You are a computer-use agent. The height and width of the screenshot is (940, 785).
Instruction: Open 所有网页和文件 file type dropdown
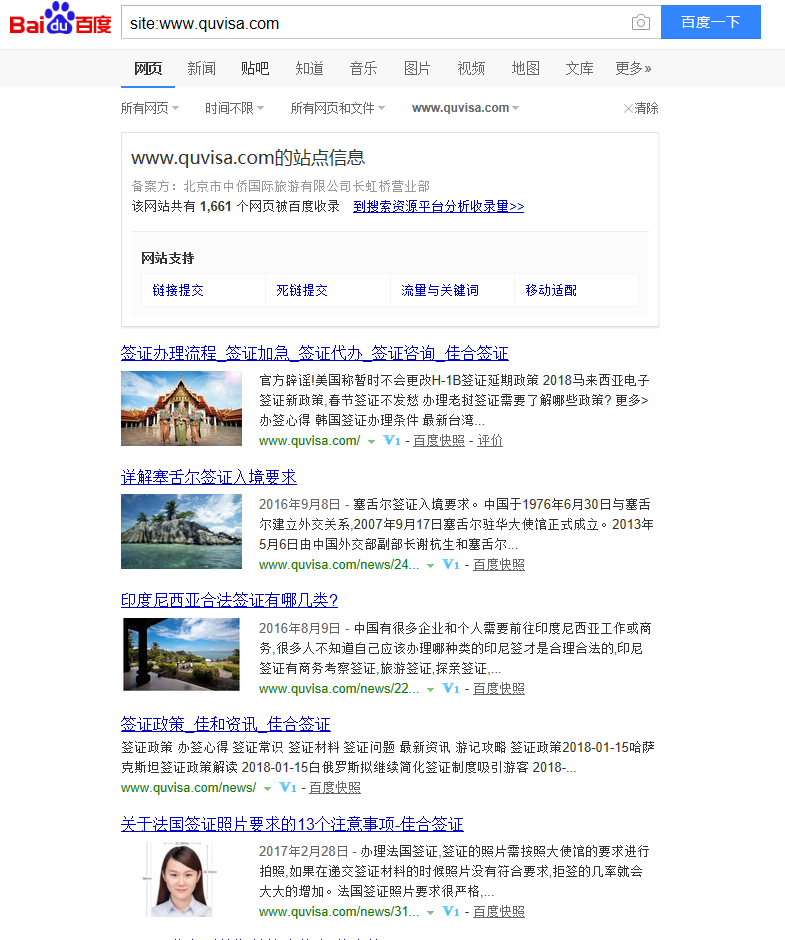pos(338,109)
